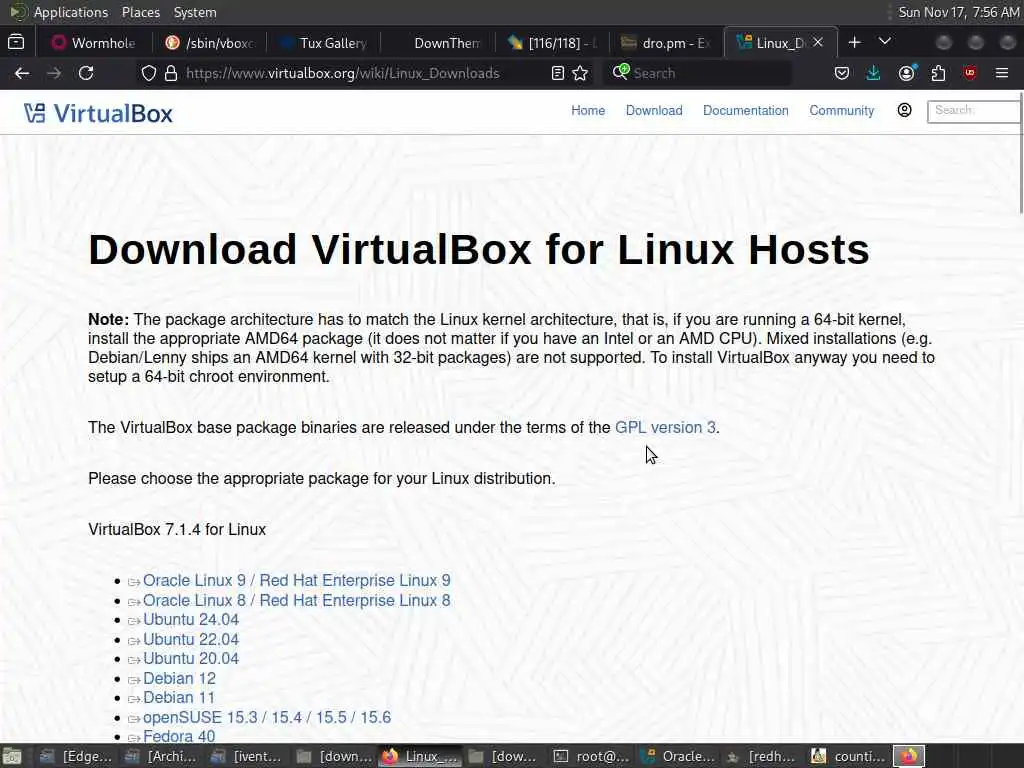Click the VirtualBox logo
This screenshot has width=1024, height=768.
(x=98, y=114)
